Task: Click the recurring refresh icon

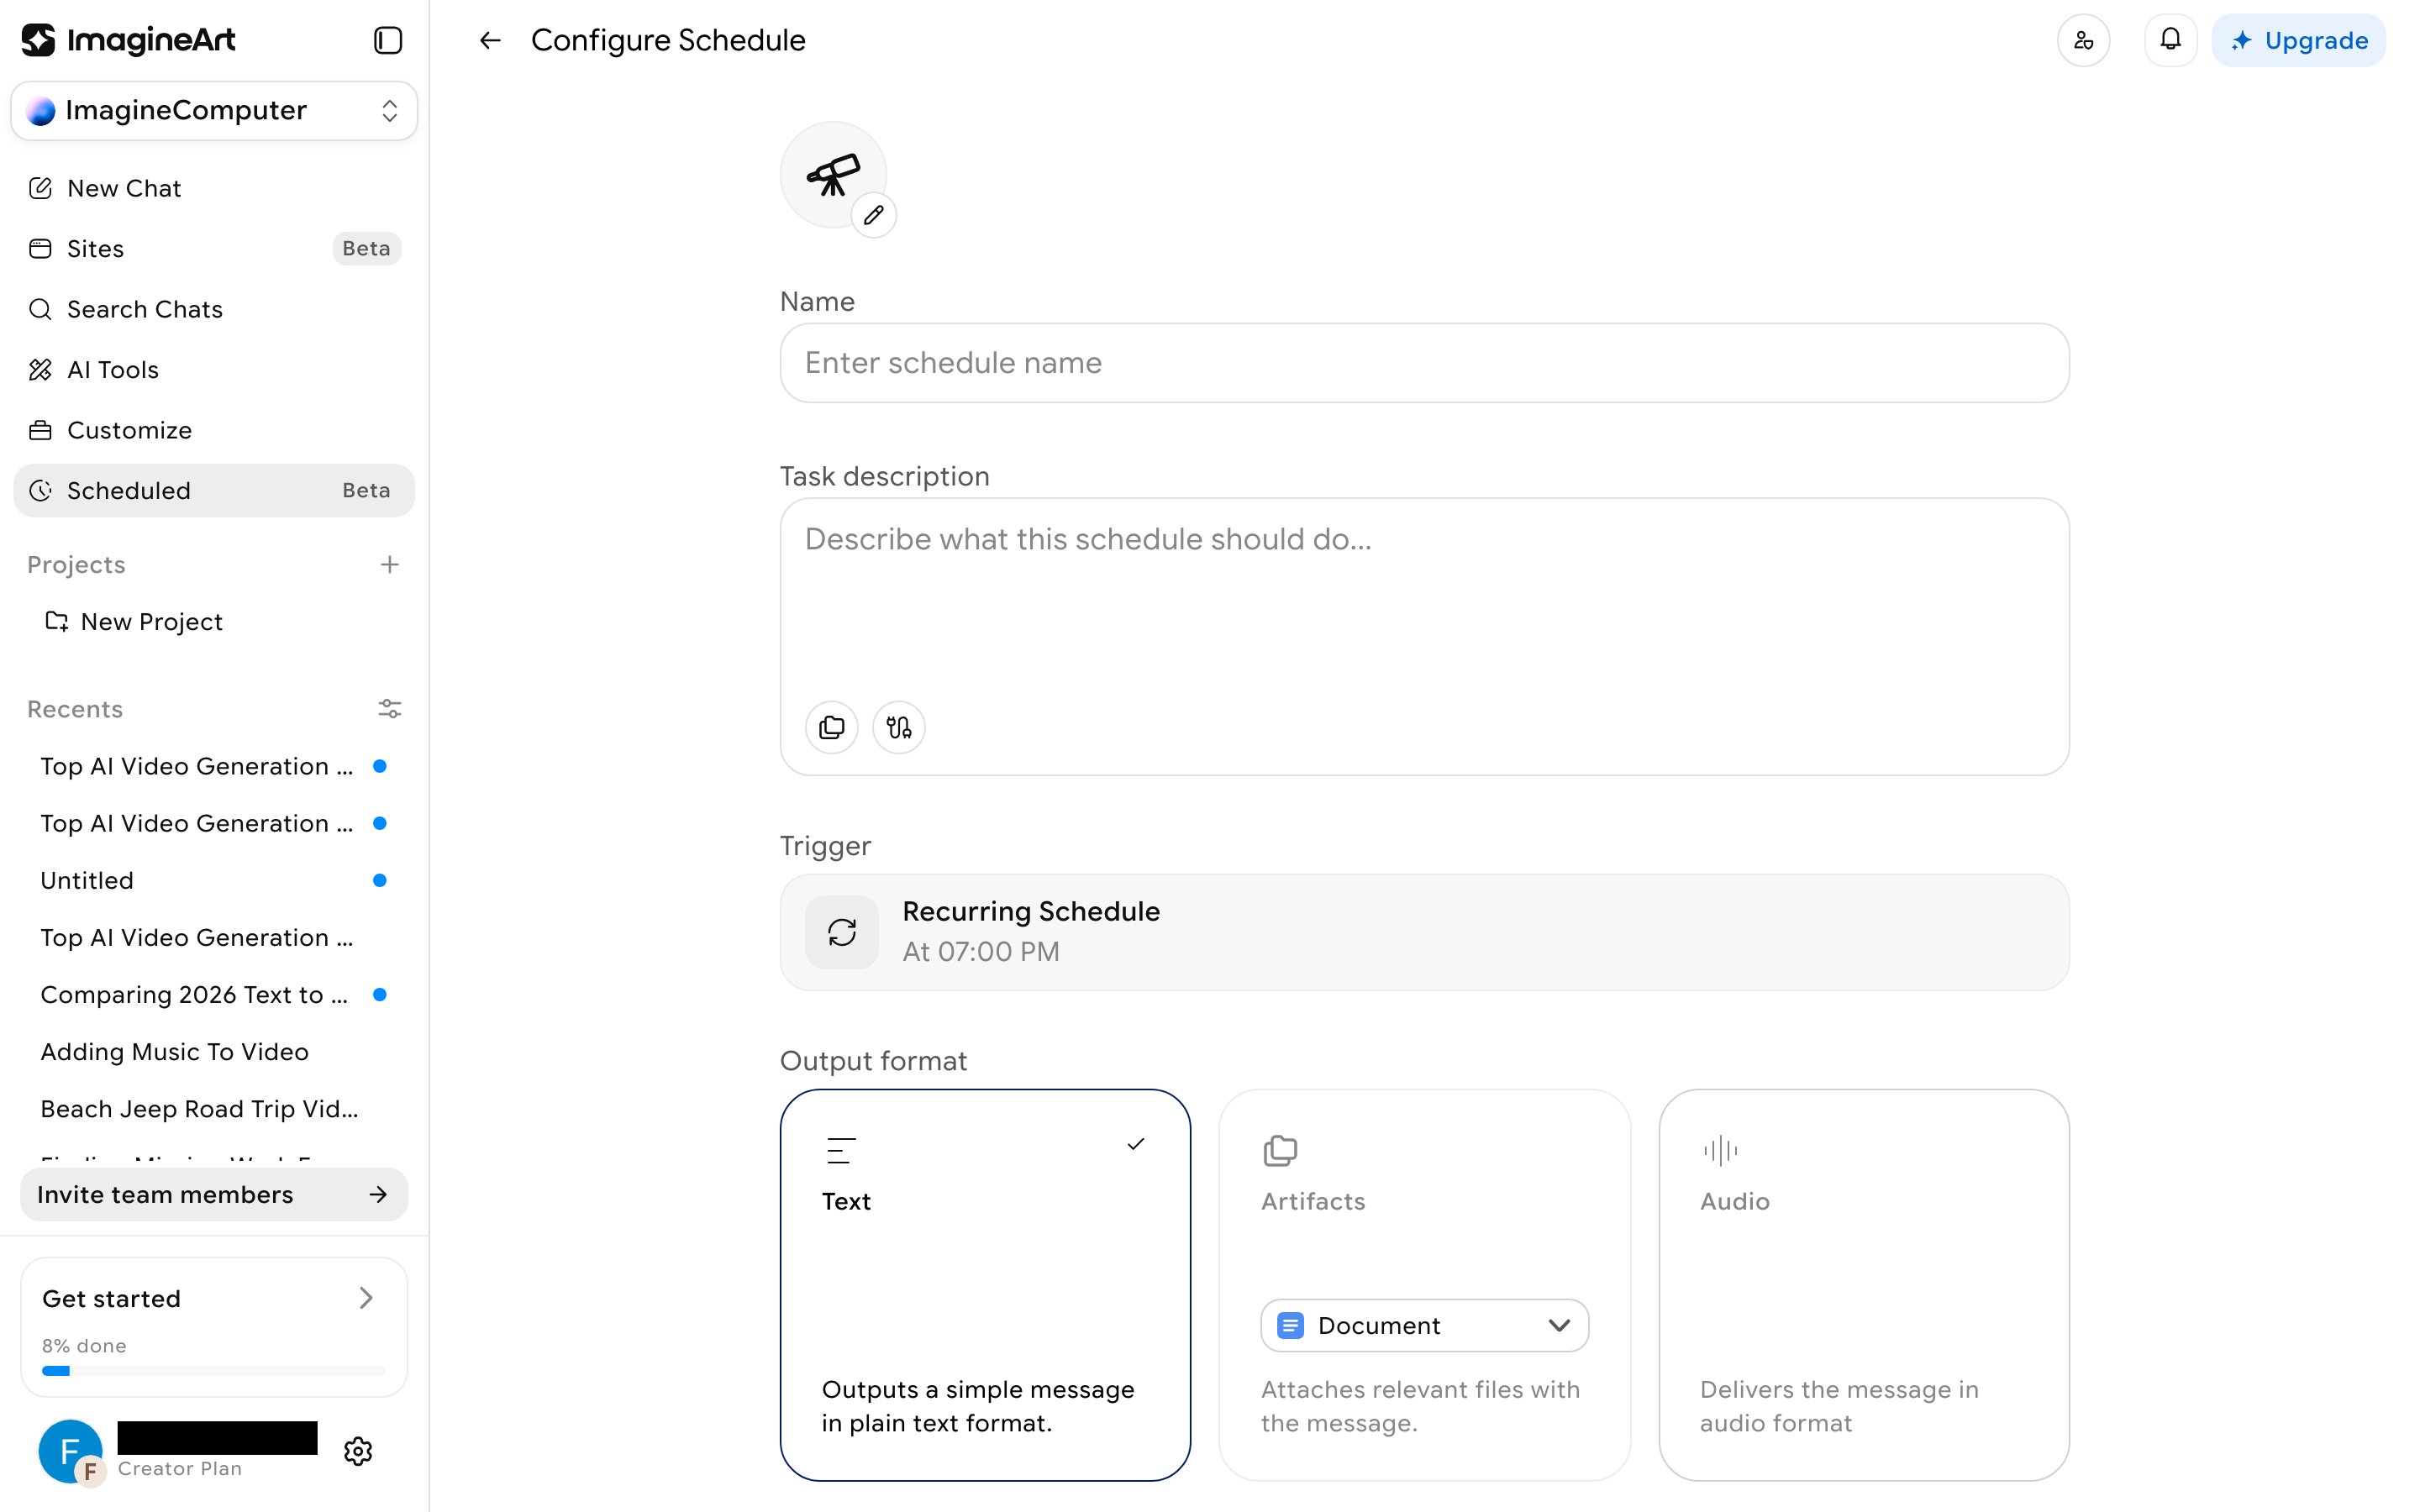Action: tap(842, 932)
